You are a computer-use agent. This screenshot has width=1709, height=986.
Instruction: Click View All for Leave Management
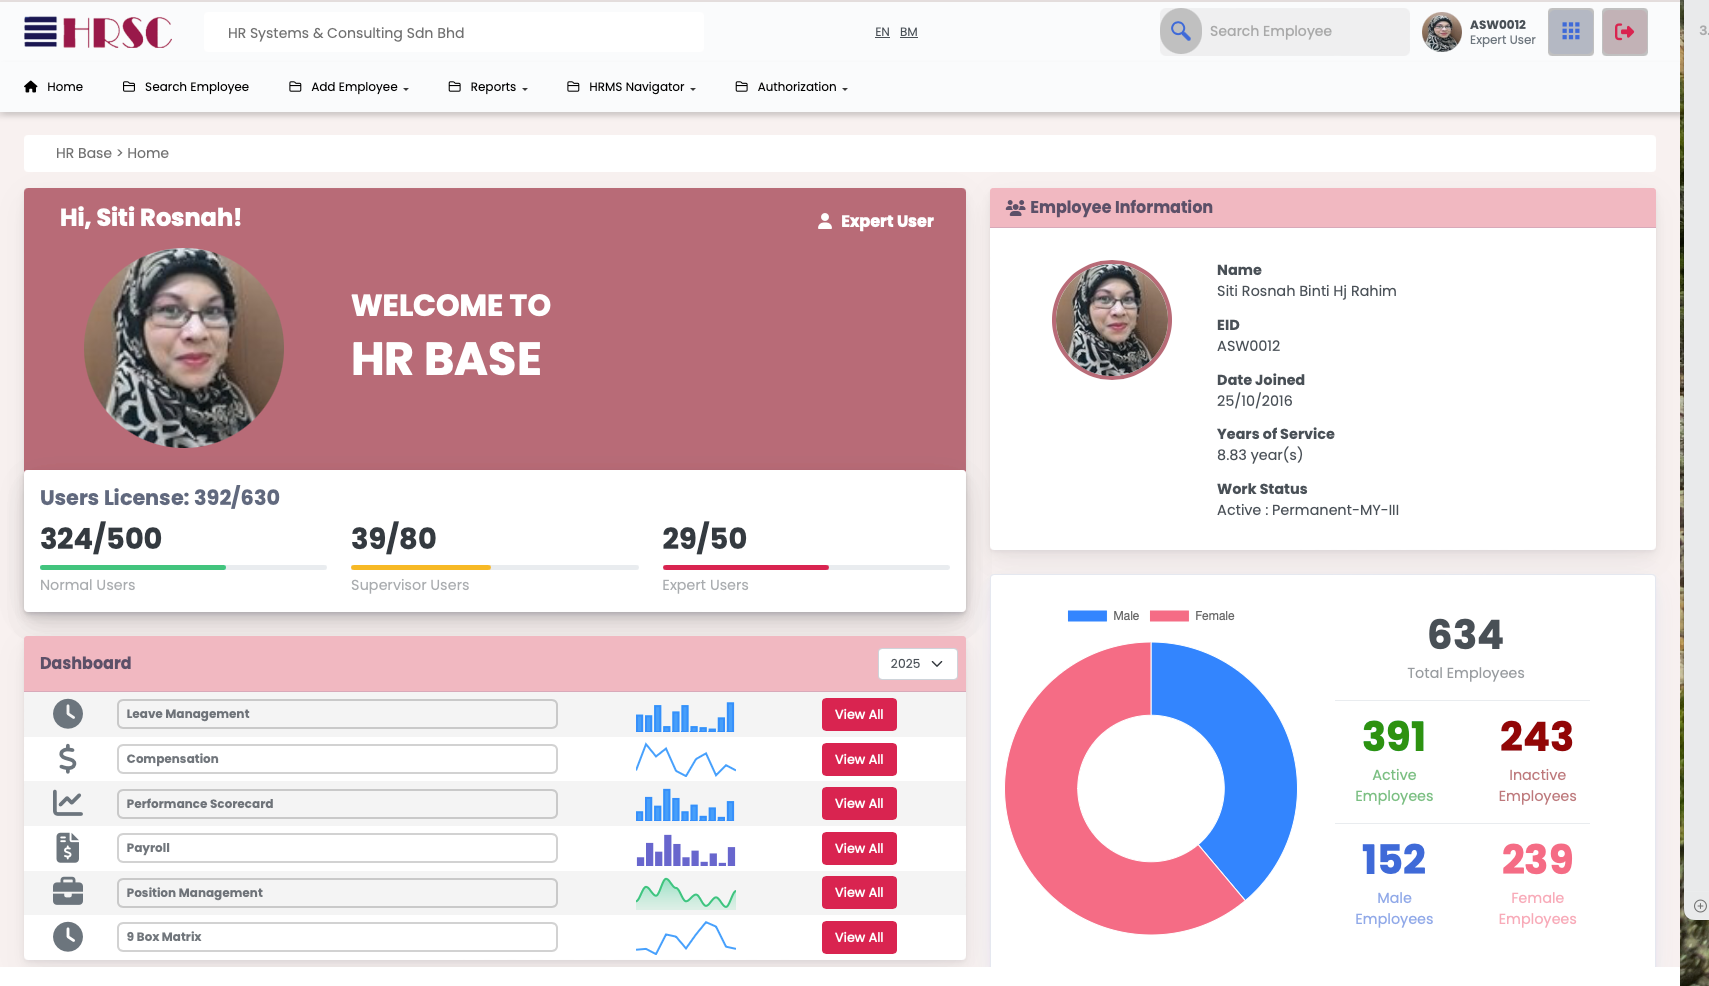pyautogui.click(x=859, y=715)
